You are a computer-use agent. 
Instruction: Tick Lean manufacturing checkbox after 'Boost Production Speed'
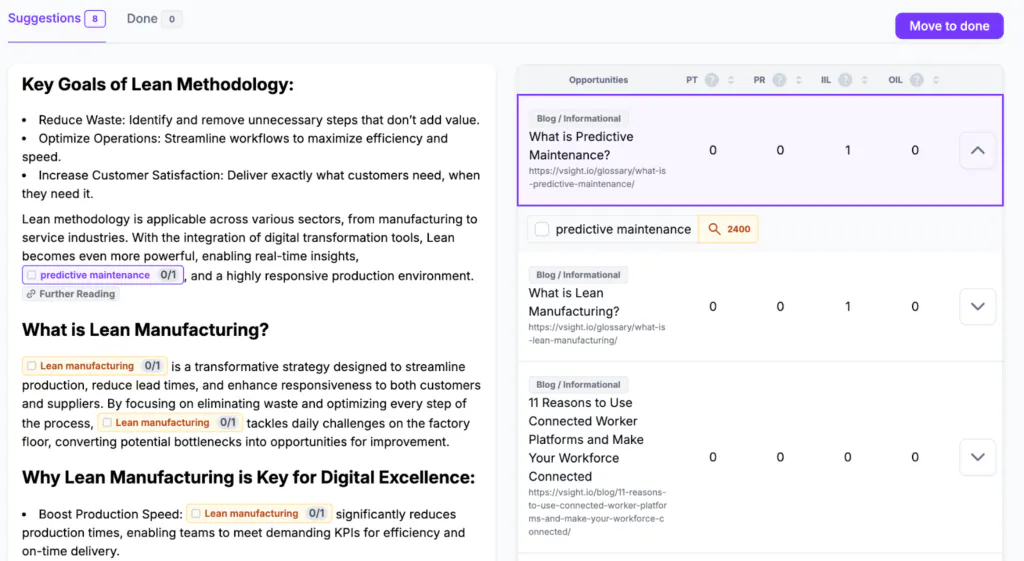pyautogui.click(x=196, y=513)
